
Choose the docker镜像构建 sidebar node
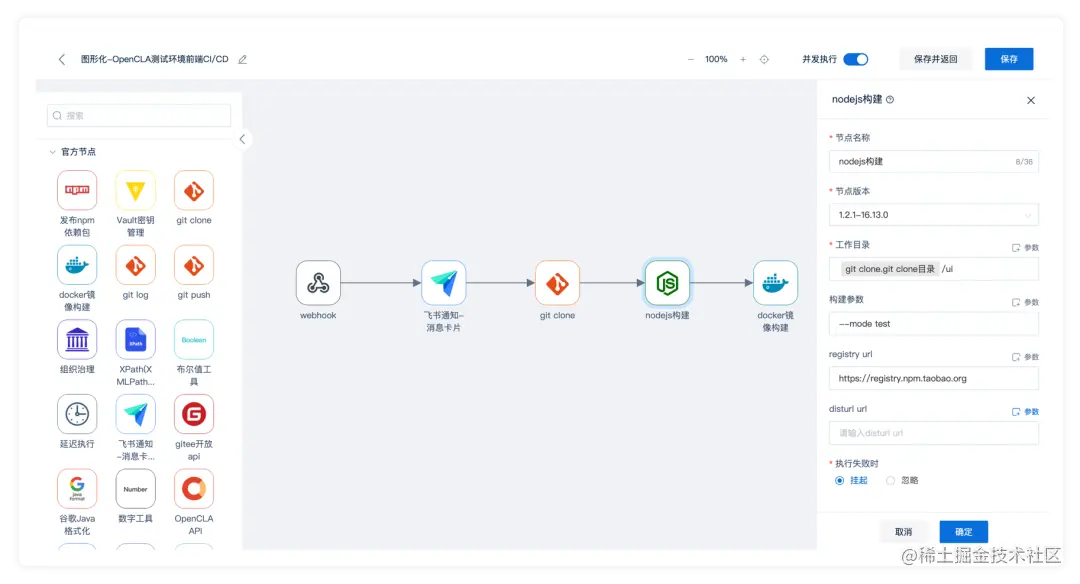click(77, 264)
